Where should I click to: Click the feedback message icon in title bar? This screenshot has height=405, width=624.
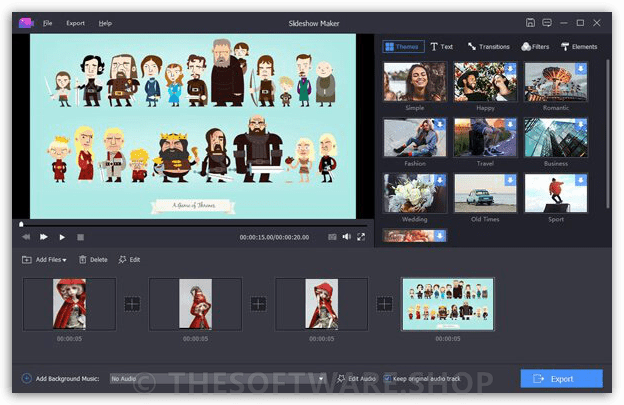click(x=547, y=23)
